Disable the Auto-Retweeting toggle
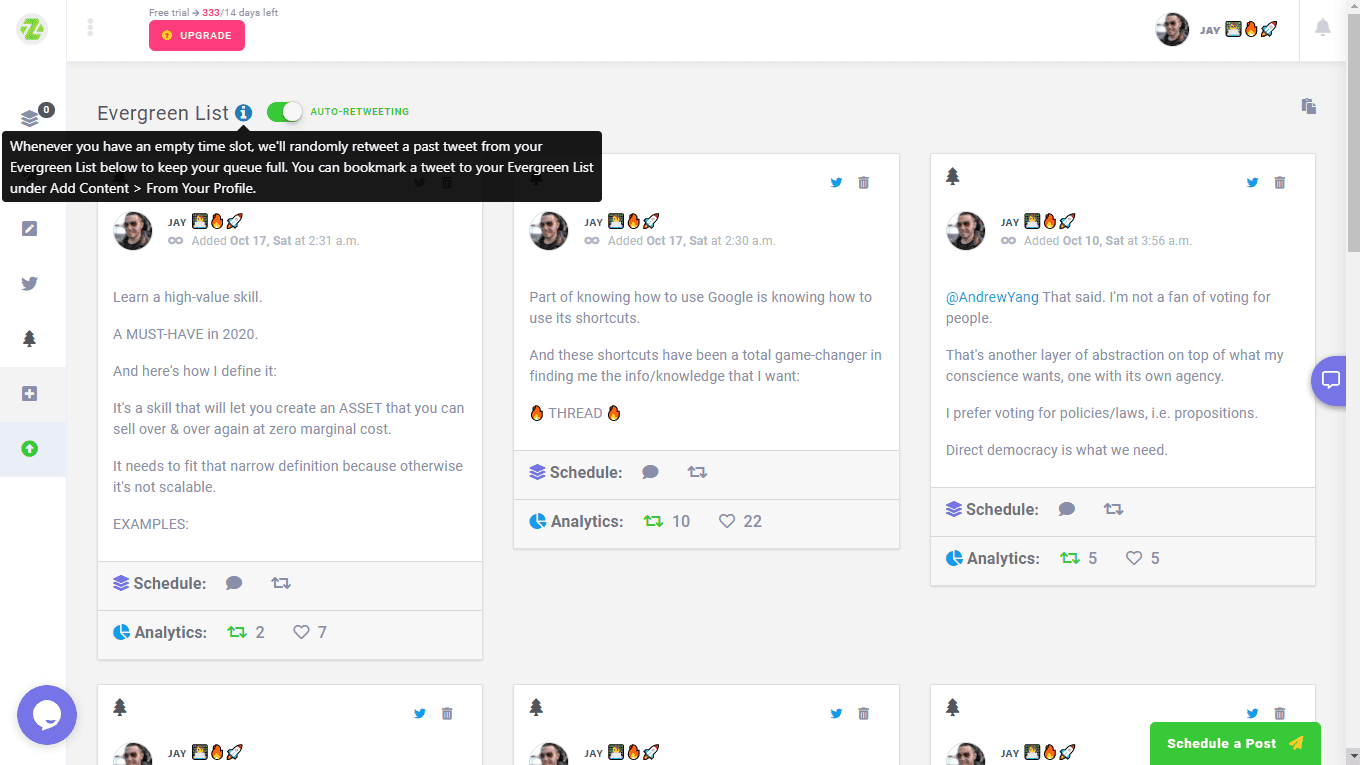Screen dimensions: 1360x765 (285, 112)
